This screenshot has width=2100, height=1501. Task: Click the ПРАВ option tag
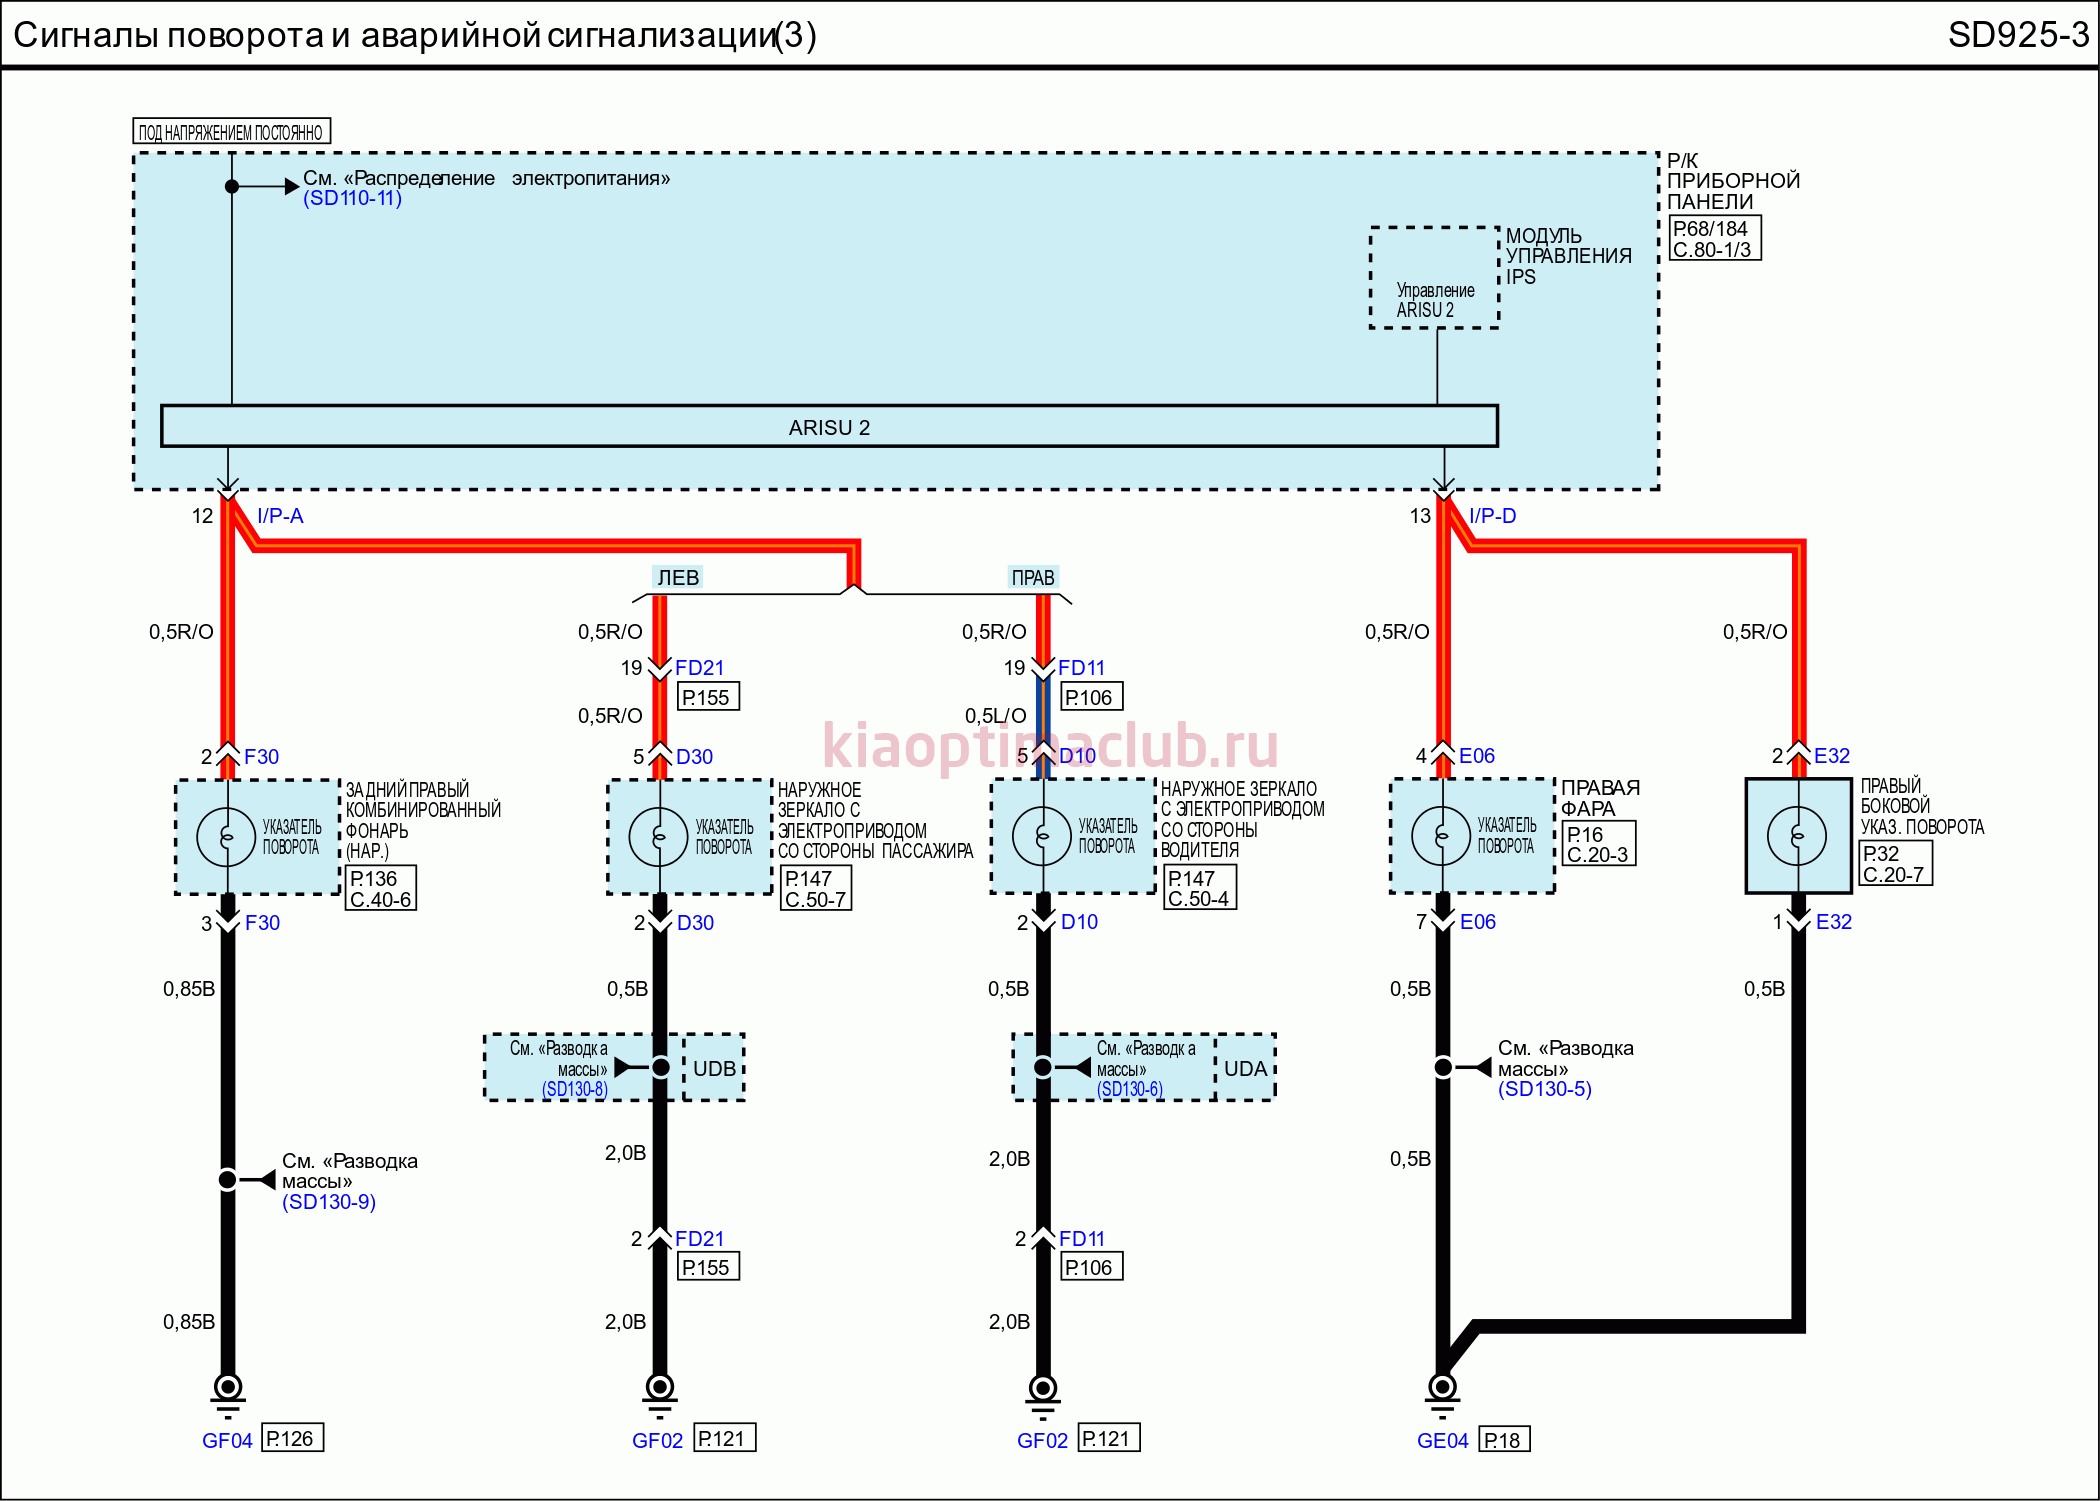pyautogui.click(x=1033, y=577)
